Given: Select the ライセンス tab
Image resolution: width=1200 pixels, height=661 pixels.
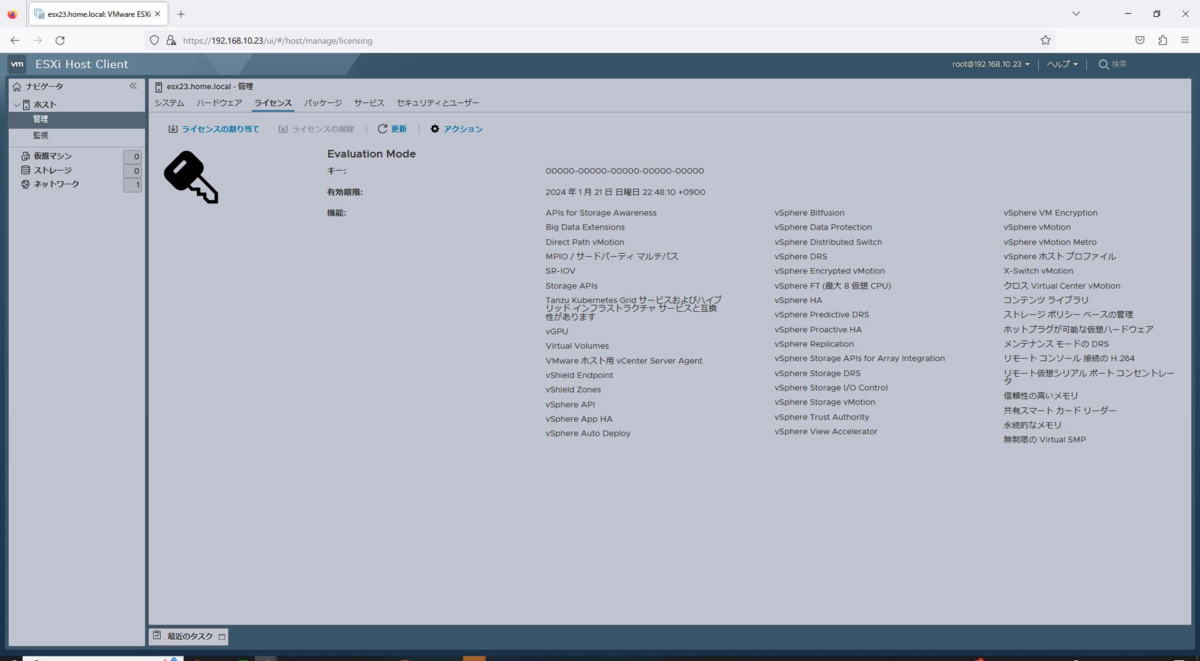Looking at the screenshot, I should 273,103.
